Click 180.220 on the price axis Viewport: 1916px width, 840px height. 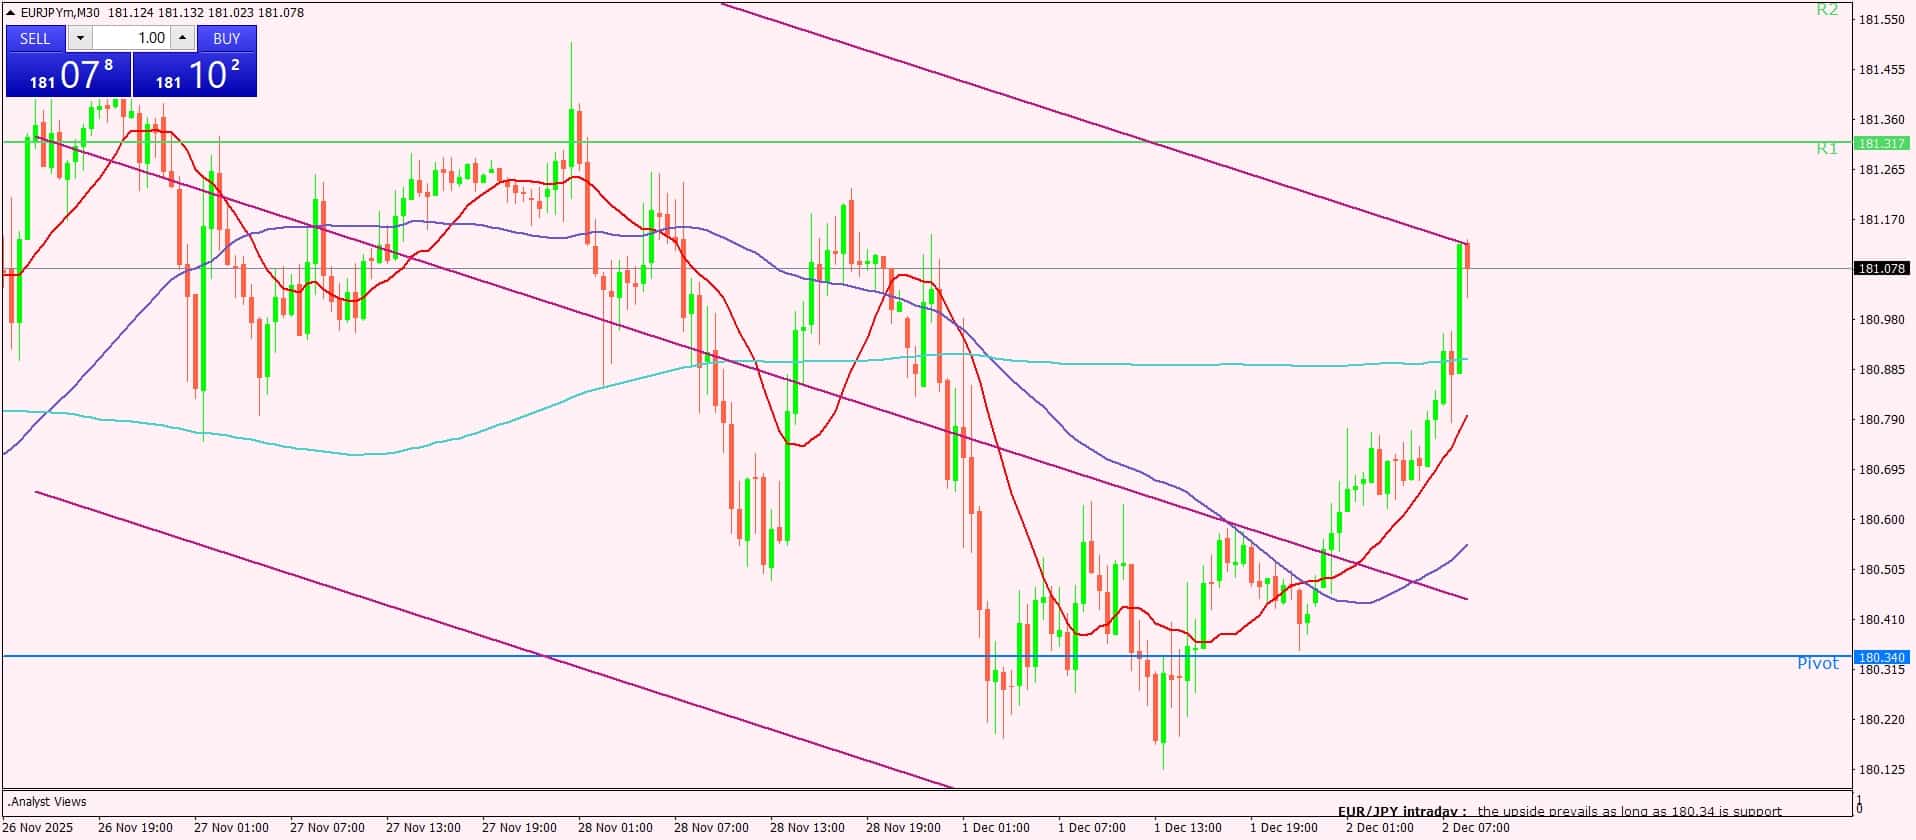click(1881, 719)
